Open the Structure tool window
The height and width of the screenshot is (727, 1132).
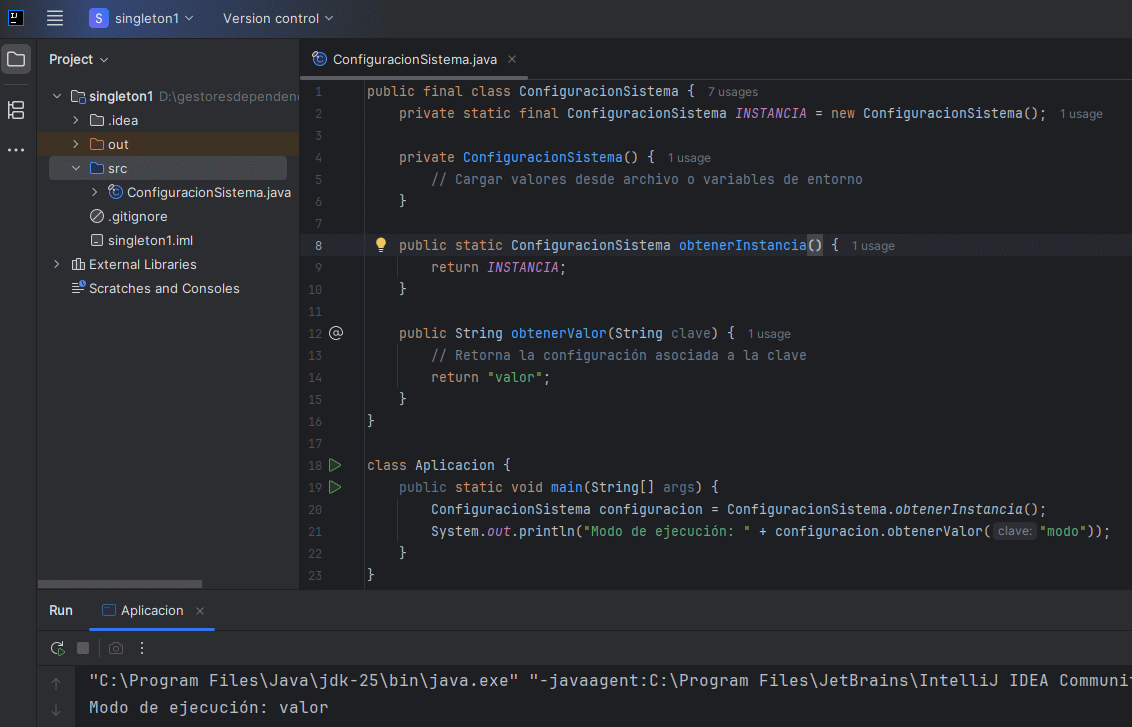tap(15, 110)
